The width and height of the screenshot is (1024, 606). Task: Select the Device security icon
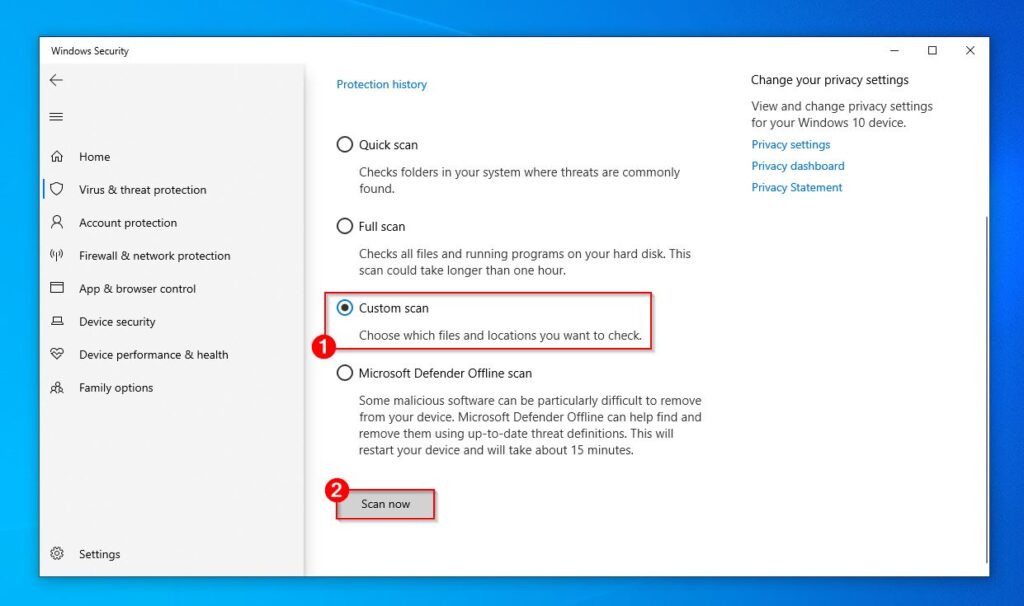60,322
